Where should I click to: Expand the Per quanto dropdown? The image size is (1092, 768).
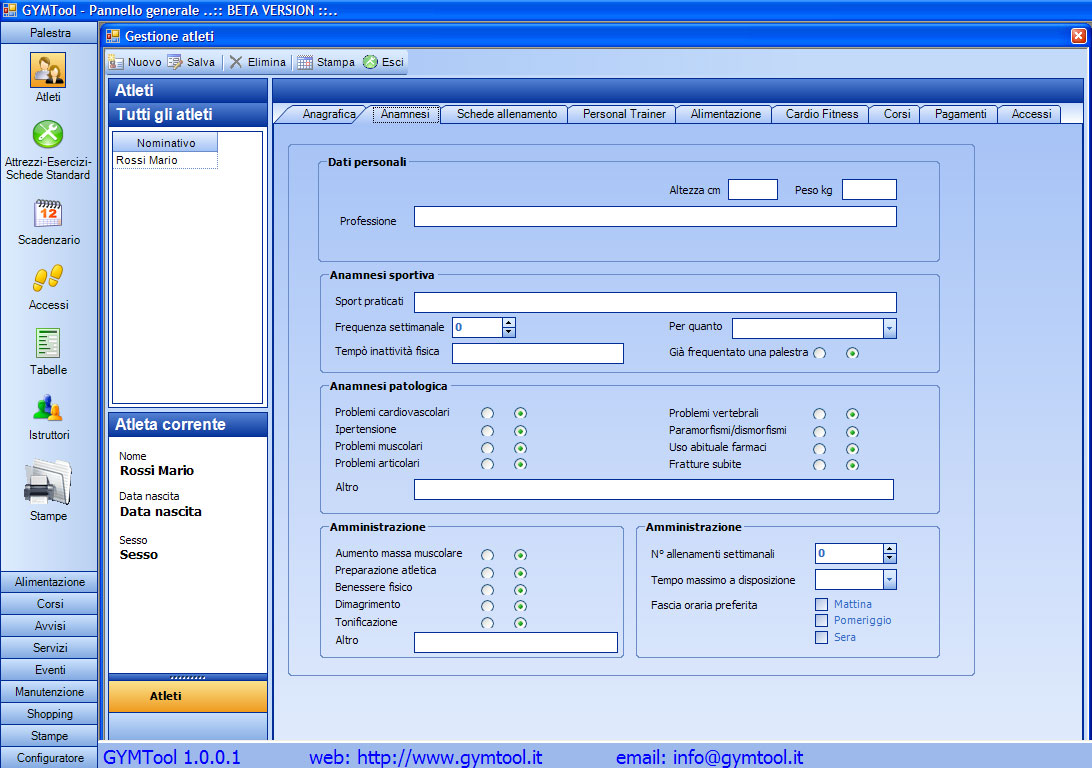(889, 329)
